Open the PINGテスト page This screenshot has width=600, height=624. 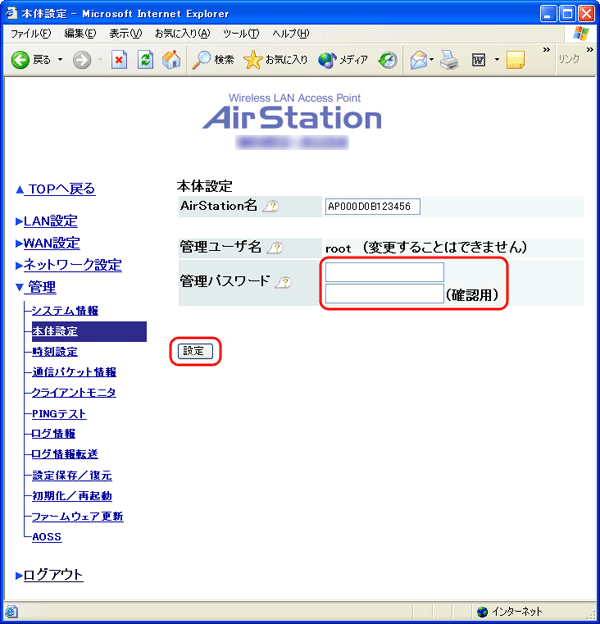click(59, 413)
